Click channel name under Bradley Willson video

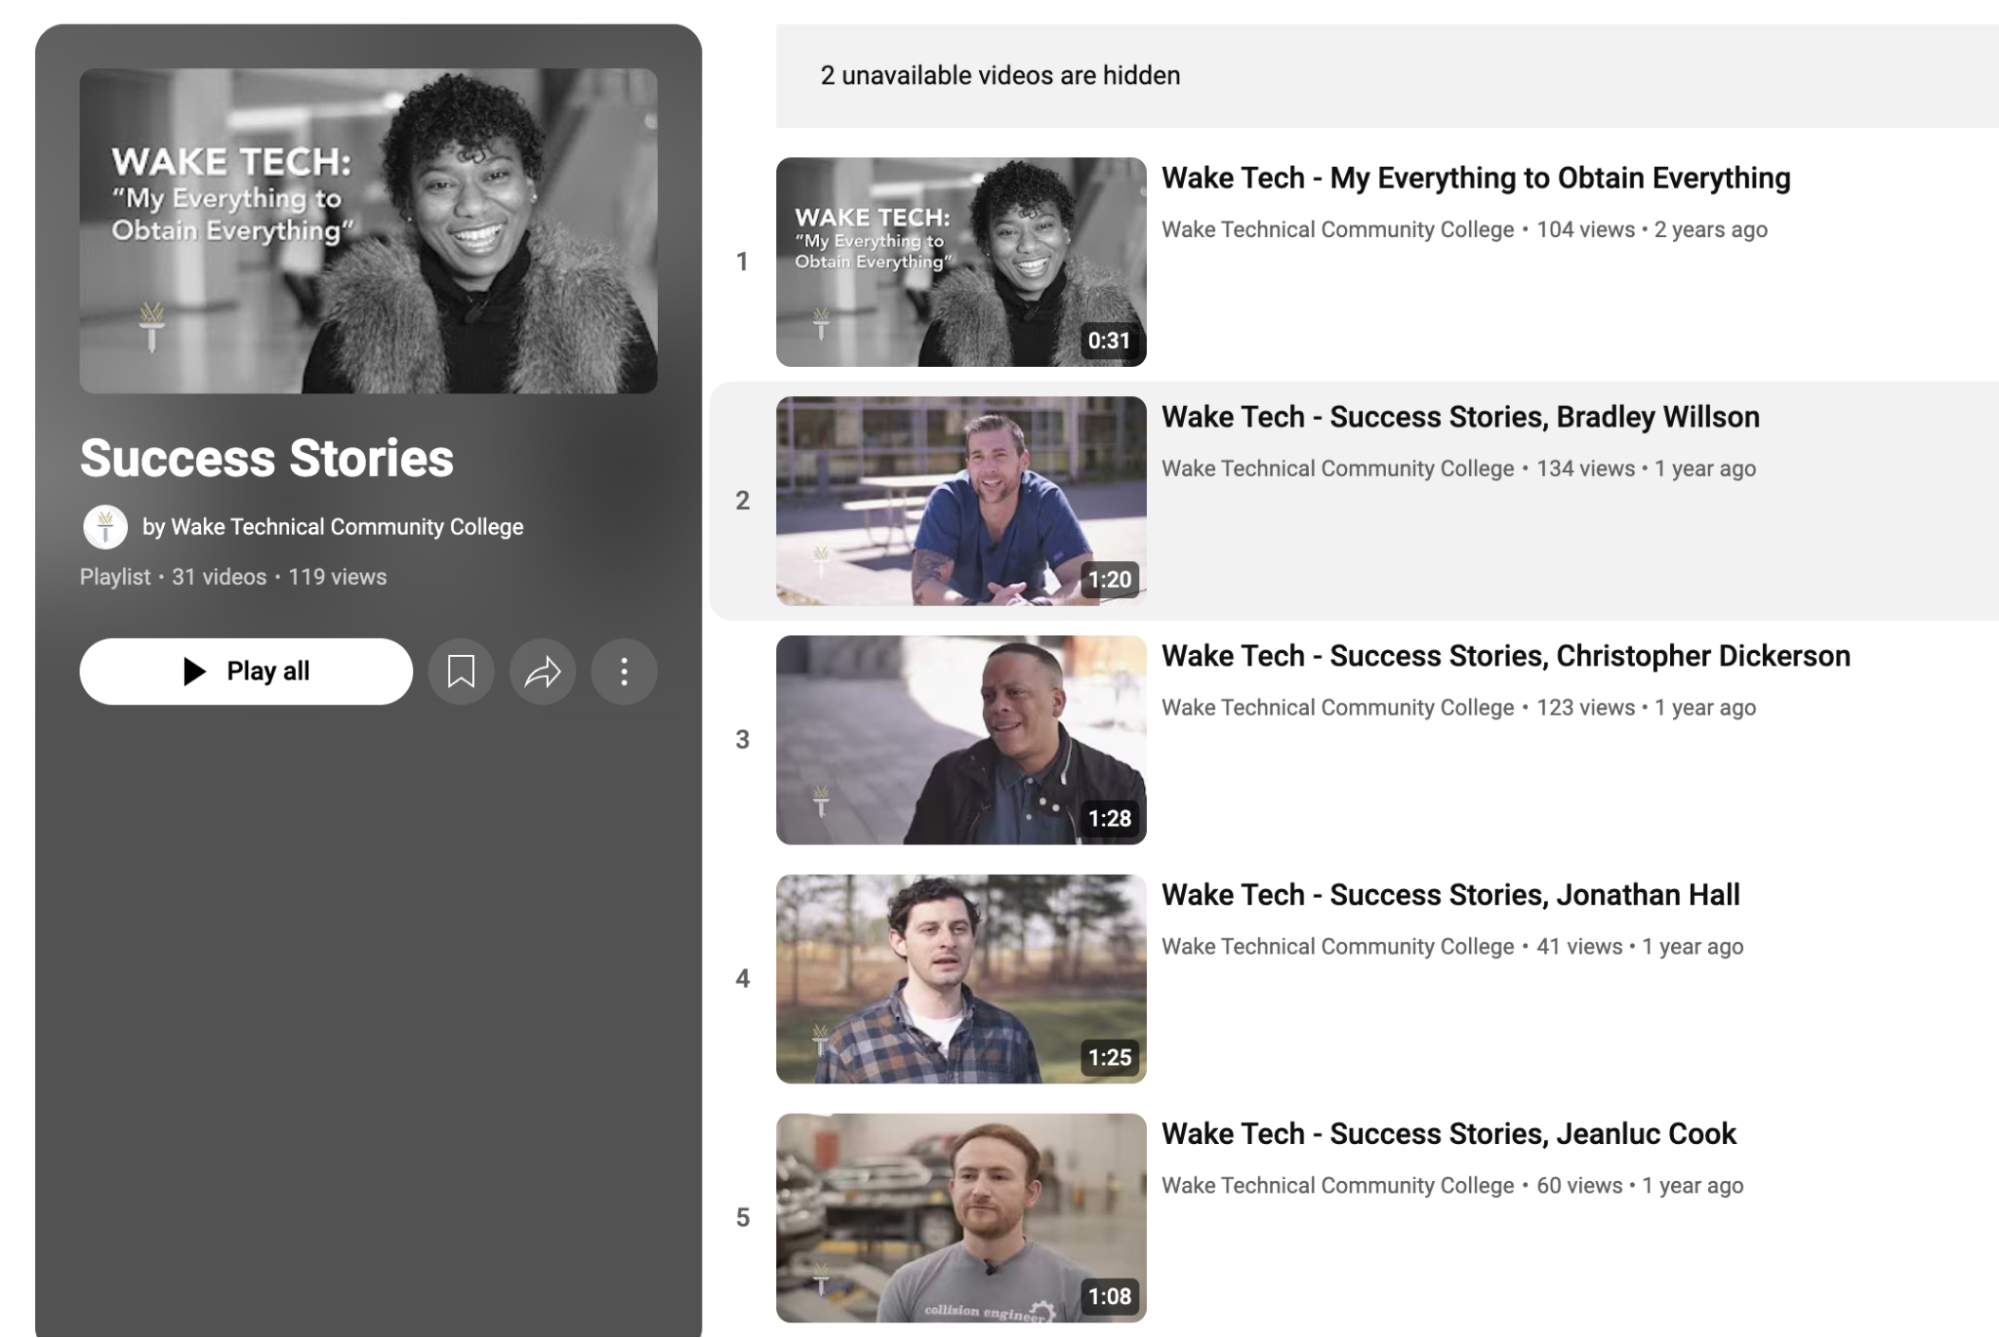click(x=1338, y=469)
